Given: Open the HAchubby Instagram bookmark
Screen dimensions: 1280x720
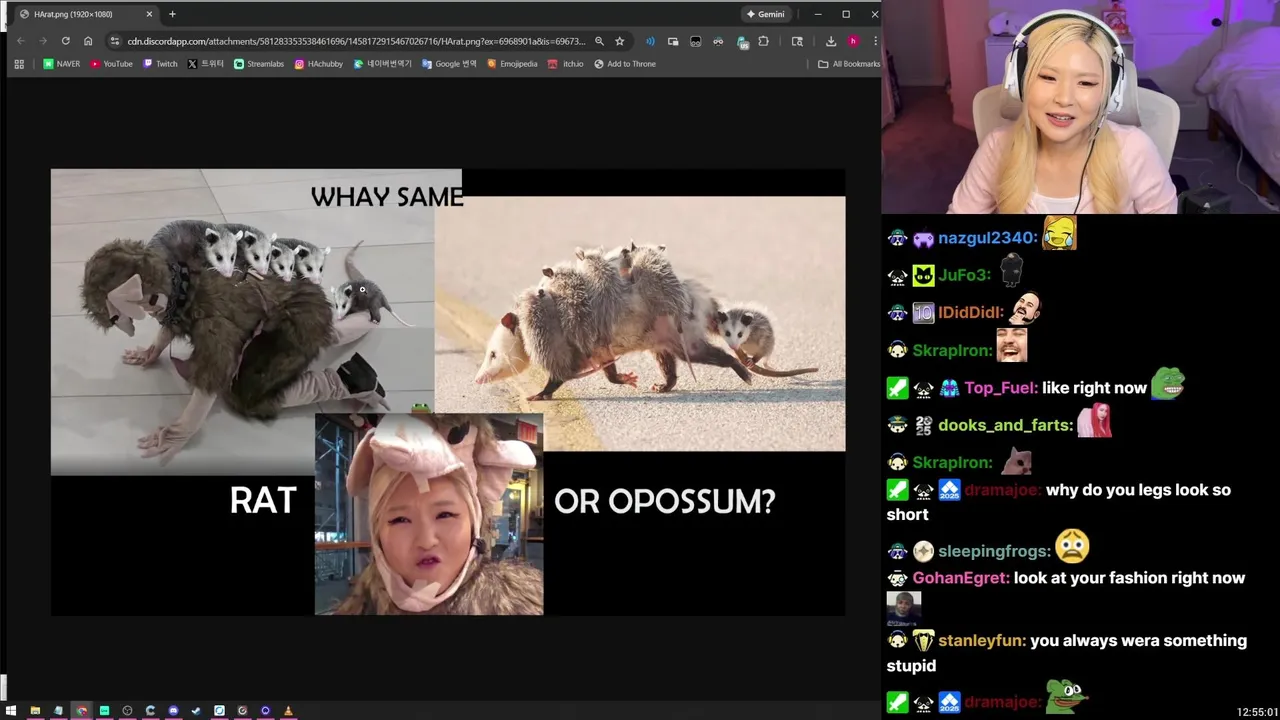Looking at the screenshot, I should tap(318, 64).
